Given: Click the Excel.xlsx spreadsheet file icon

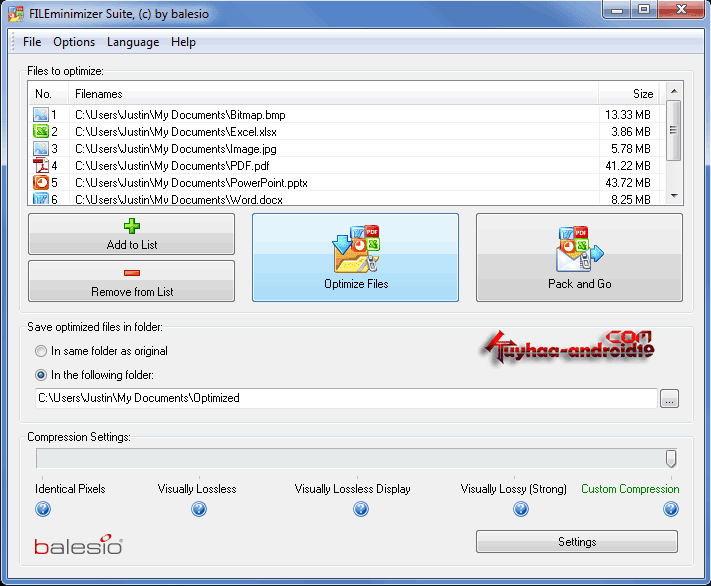Looking at the screenshot, I should (41, 132).
